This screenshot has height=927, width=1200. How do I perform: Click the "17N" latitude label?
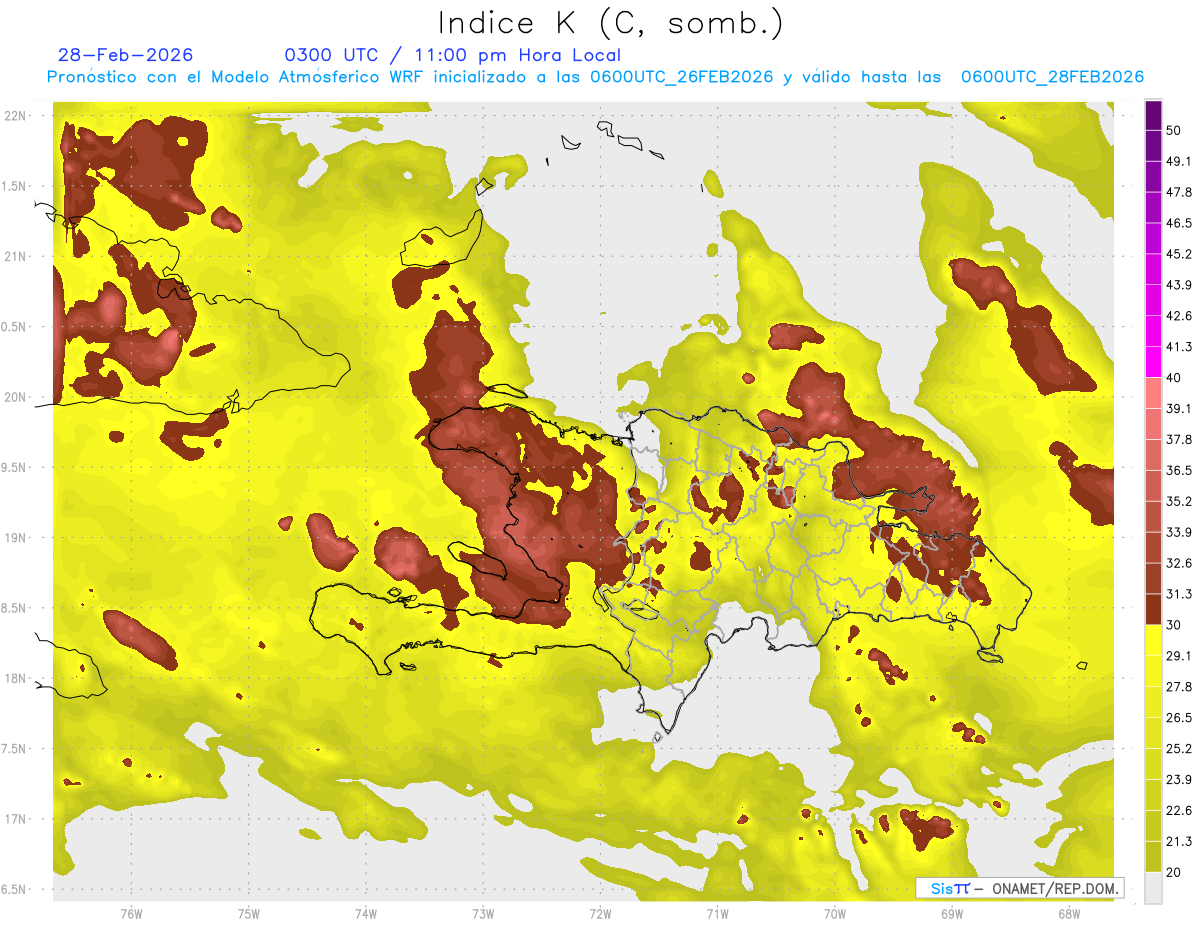[17, 819]
